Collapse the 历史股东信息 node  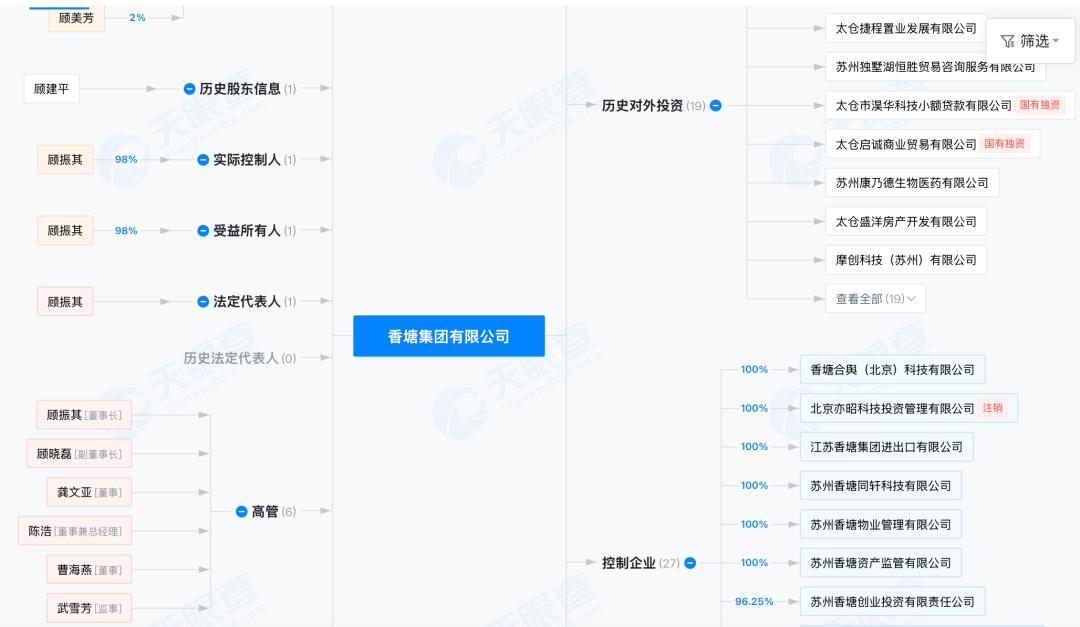point(189,89)
